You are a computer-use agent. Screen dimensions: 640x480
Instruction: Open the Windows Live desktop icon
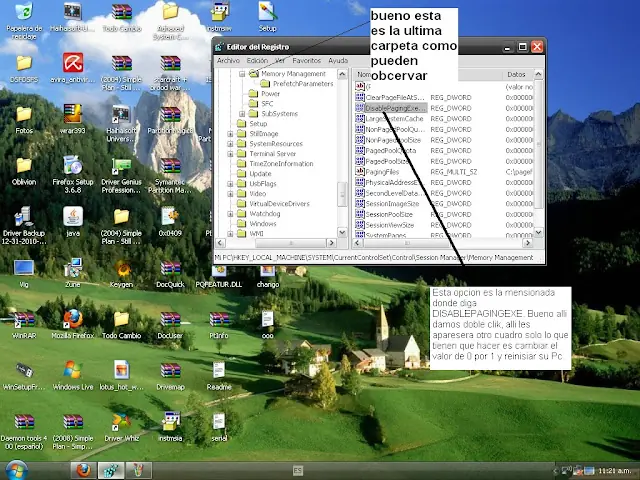[73, 376]
